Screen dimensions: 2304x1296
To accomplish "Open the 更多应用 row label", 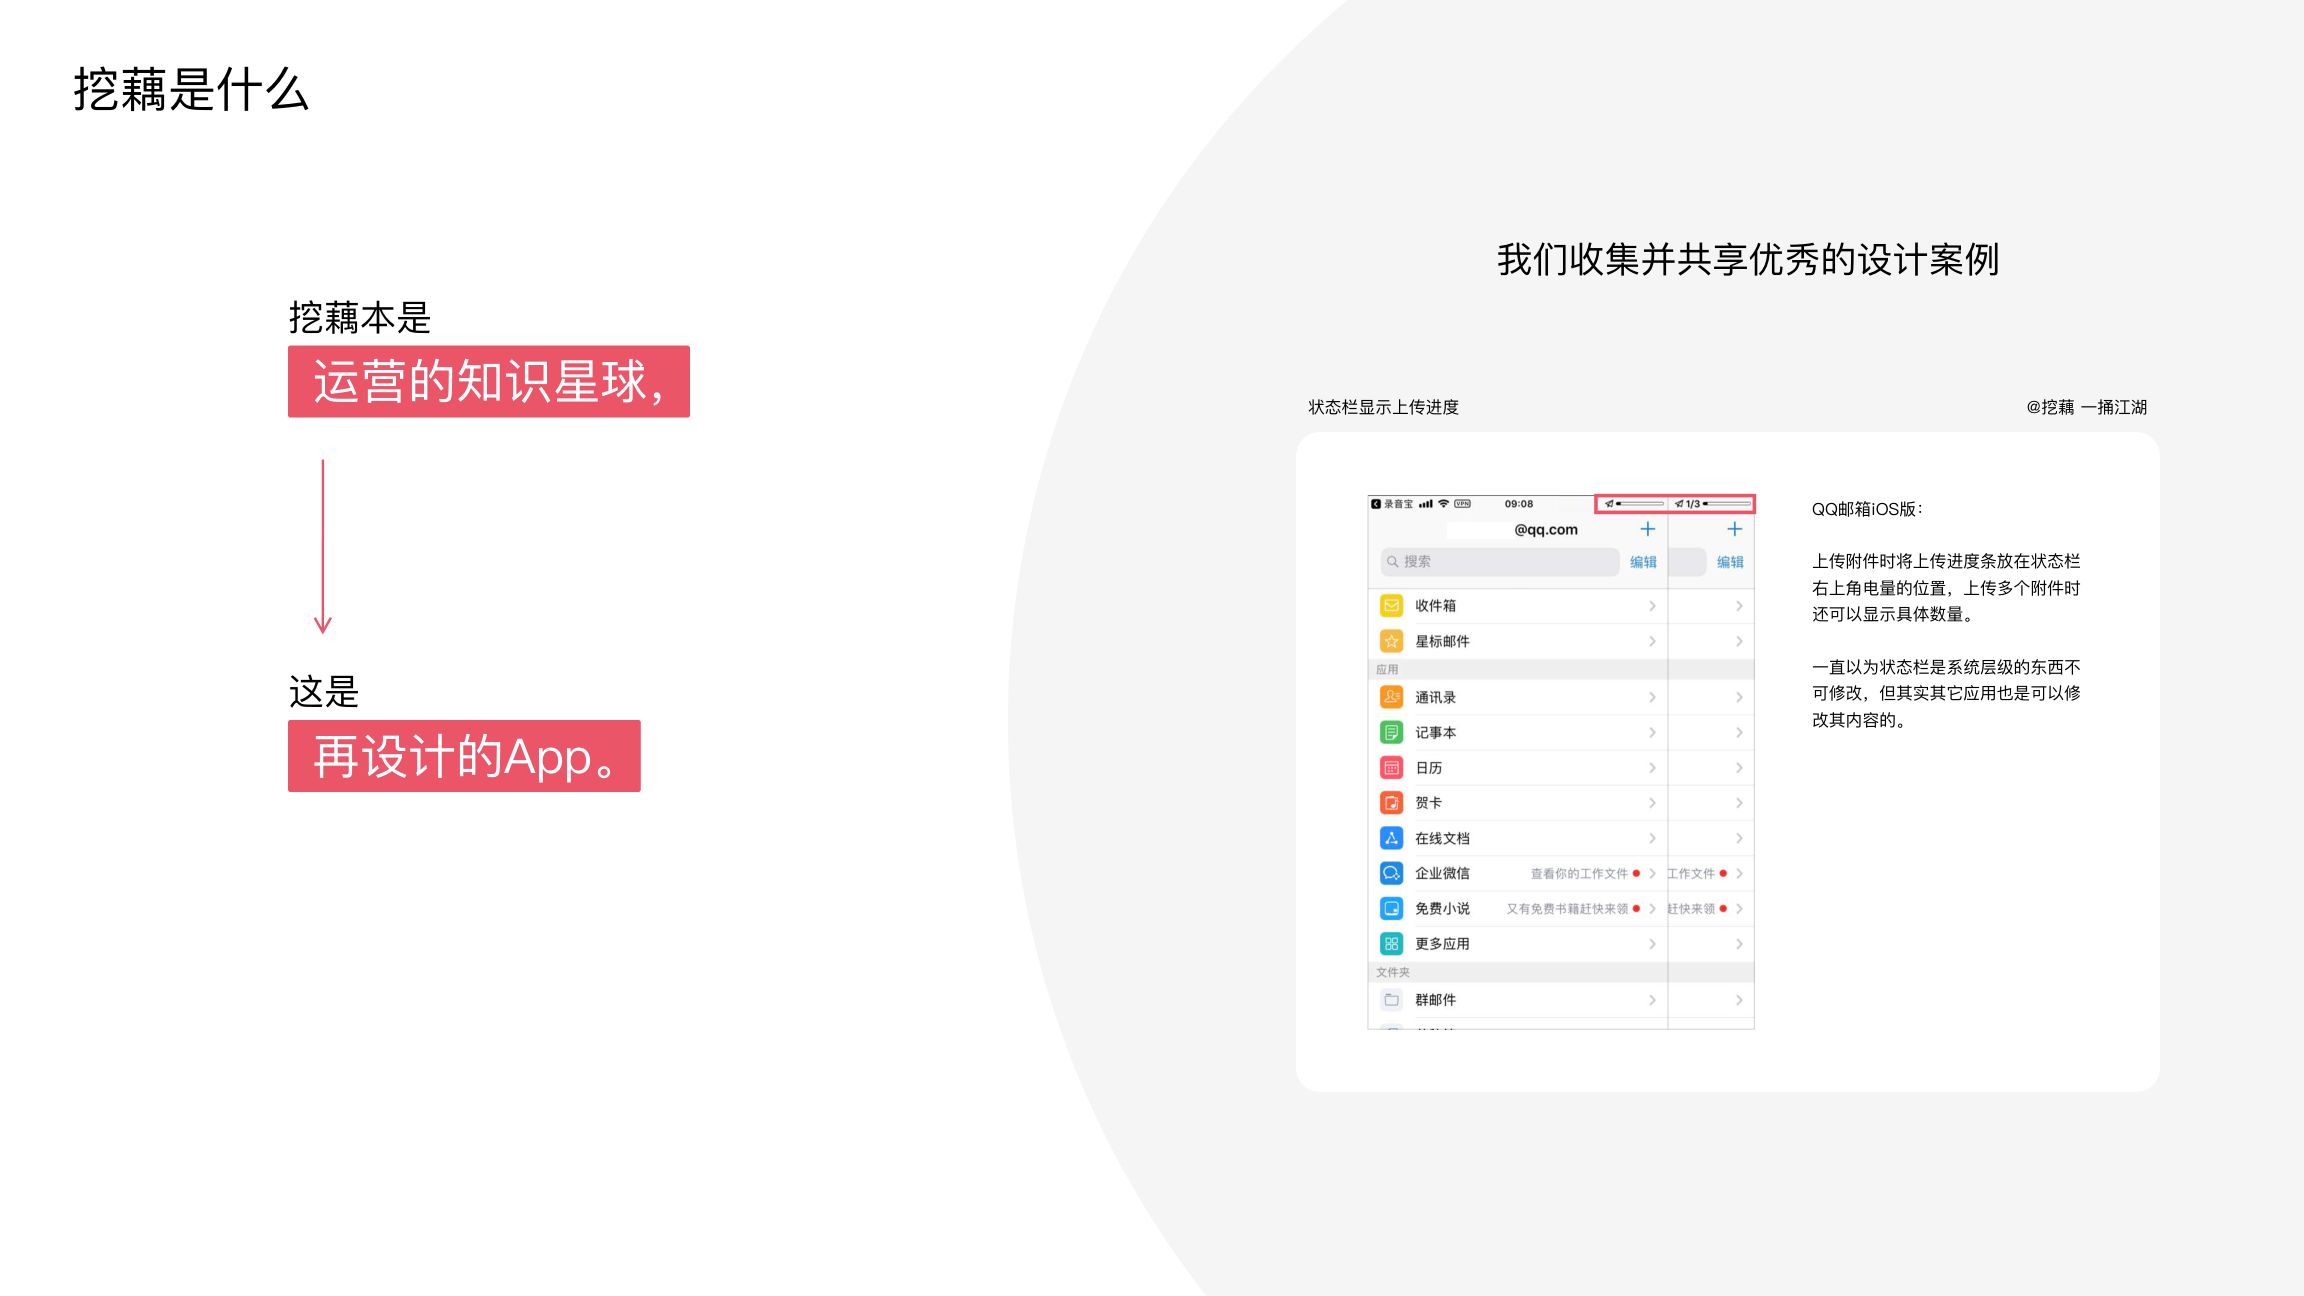I will click(1442, 943).
